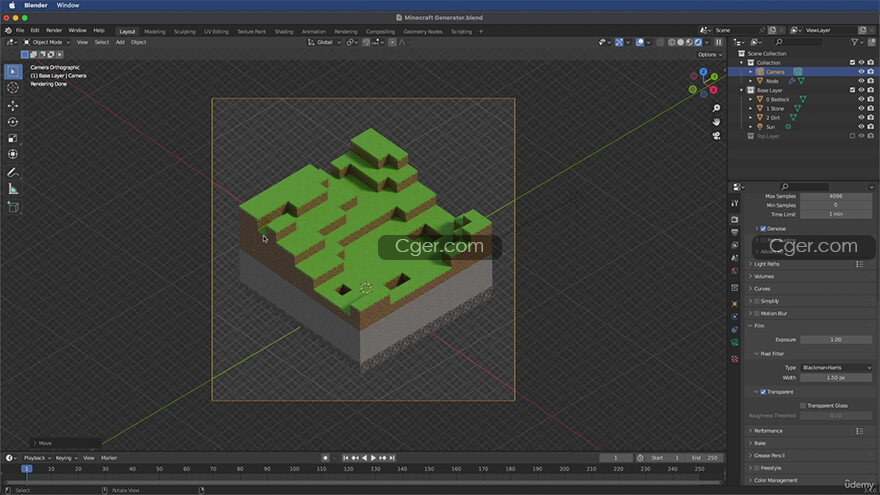Open the Render menu
This screenshot has width=880, height=495.
click(x=54, y=30)
